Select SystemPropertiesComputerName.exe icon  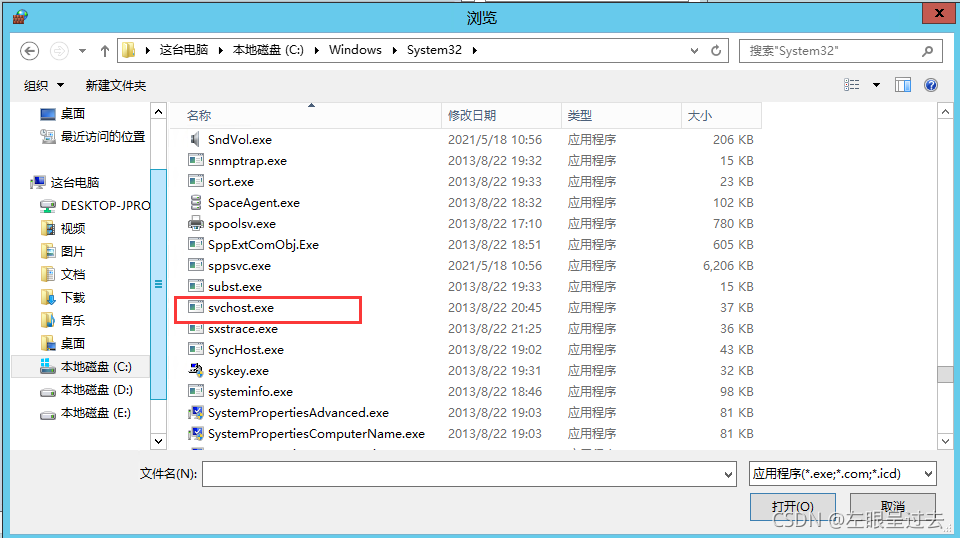tap(195, 433)
